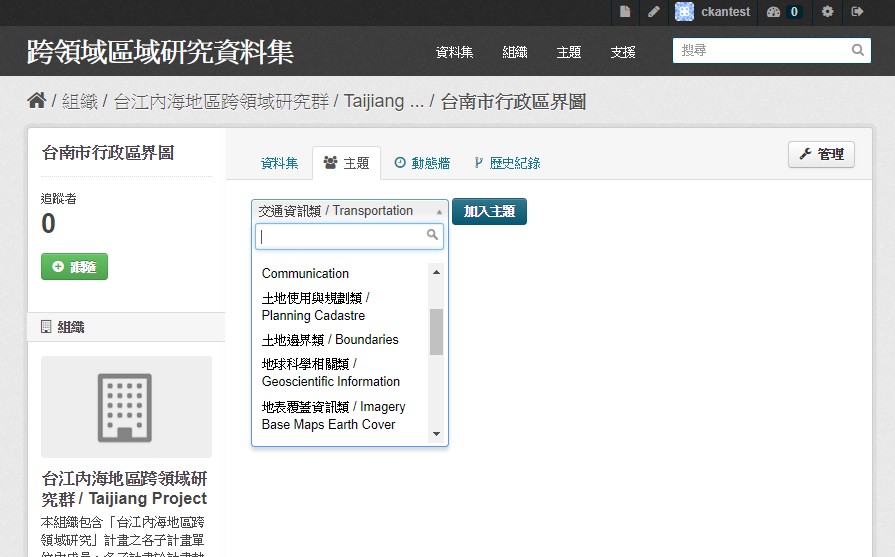
Task: Pick 土地邊界類 / Boundaries from the list
Action: [330, 340]
